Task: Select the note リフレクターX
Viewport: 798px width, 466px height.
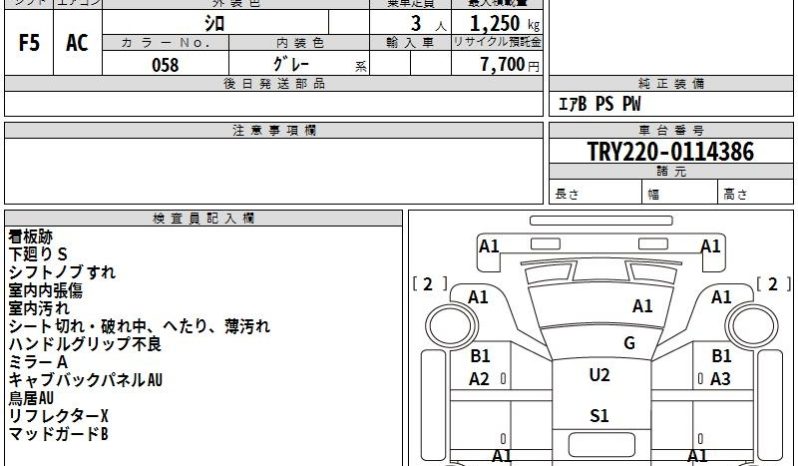Action: pos(59,416)
